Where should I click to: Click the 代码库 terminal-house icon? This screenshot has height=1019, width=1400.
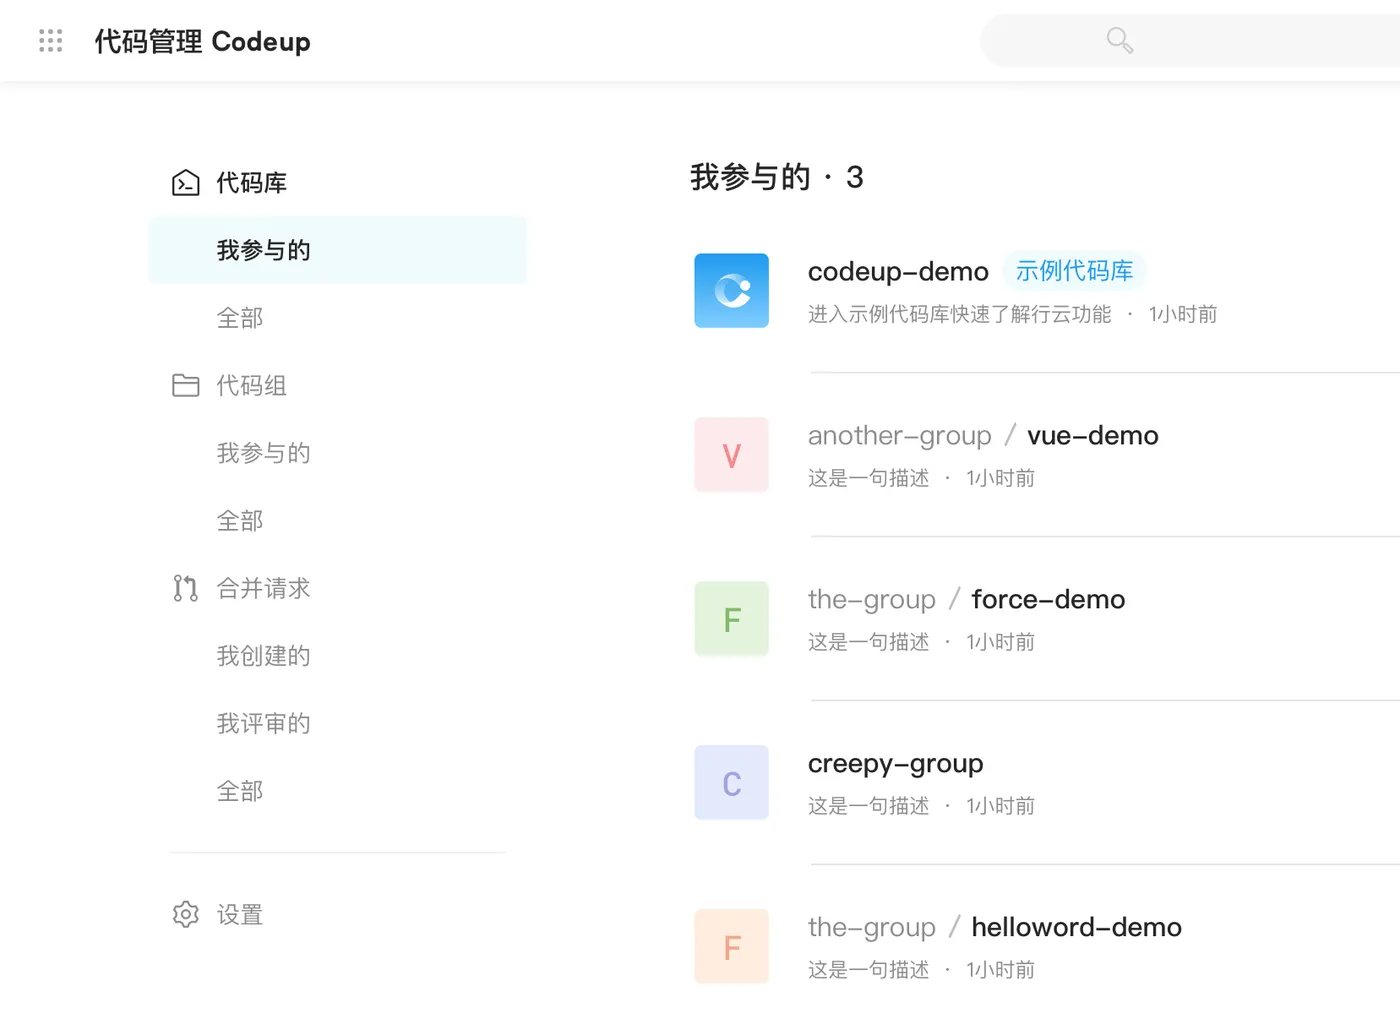click(185, 183)
